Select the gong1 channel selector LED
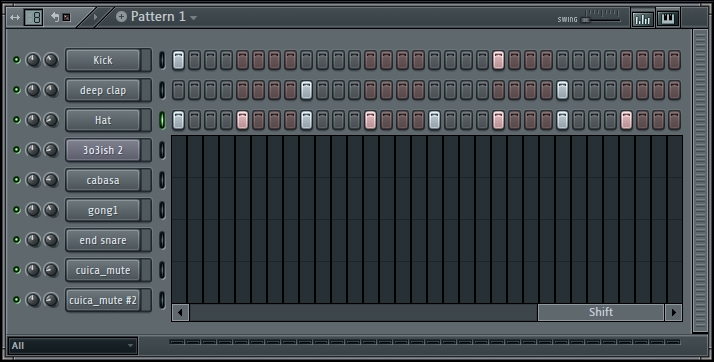714x362 pixels. (162, 210)
